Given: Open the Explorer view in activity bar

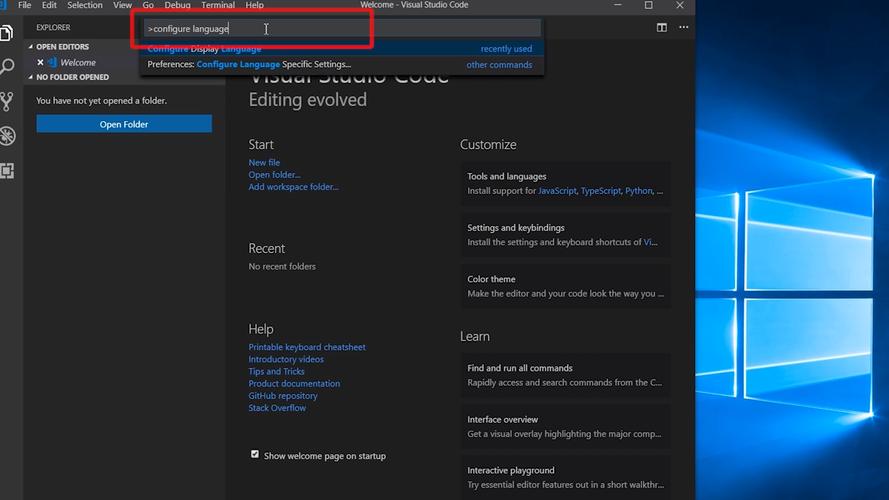Looking at the screenshot, I should tap(7, 33).
